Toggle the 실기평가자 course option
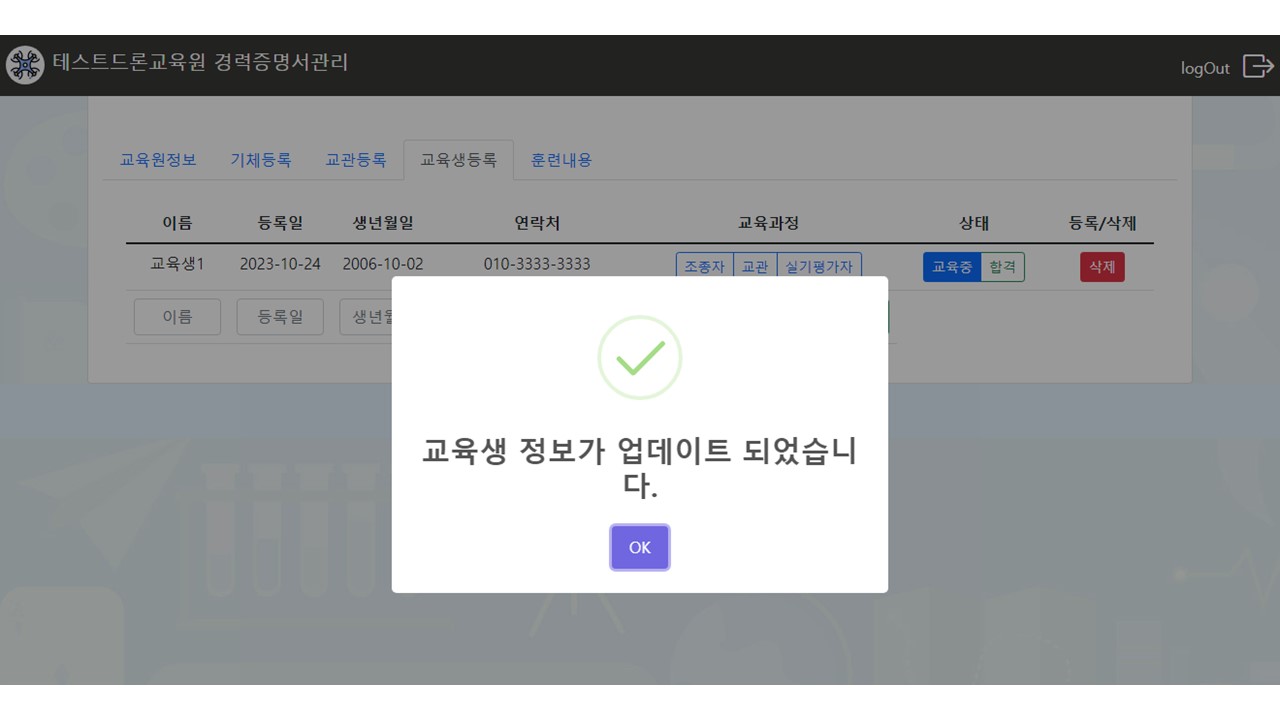1280x720 pixels. pos(819,267)
